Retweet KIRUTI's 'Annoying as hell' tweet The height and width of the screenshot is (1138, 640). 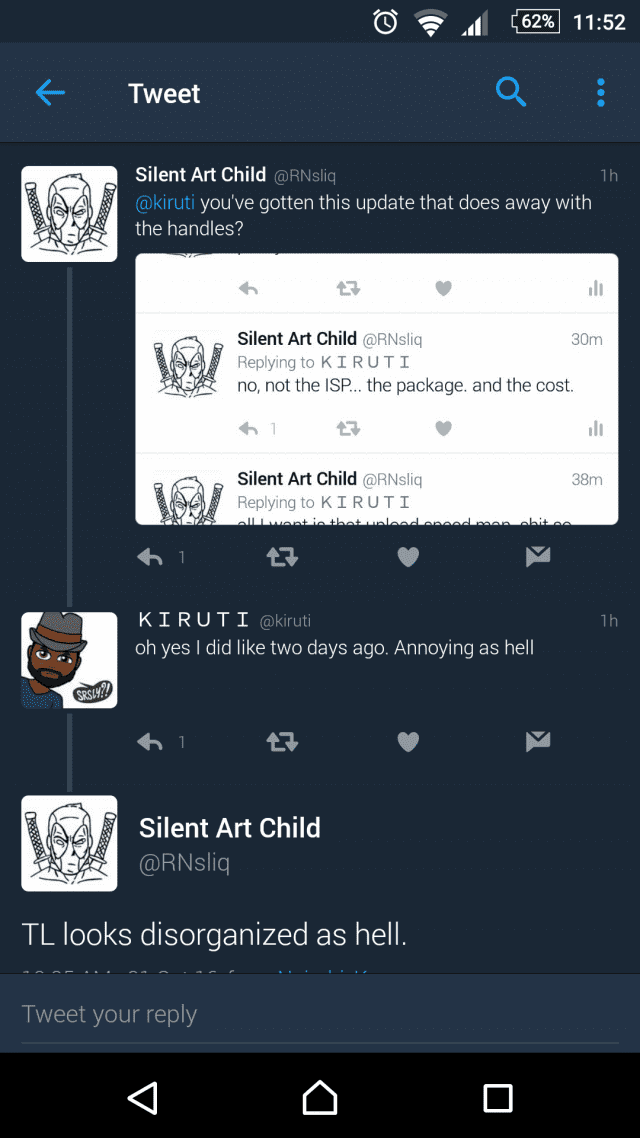[282, 742]
